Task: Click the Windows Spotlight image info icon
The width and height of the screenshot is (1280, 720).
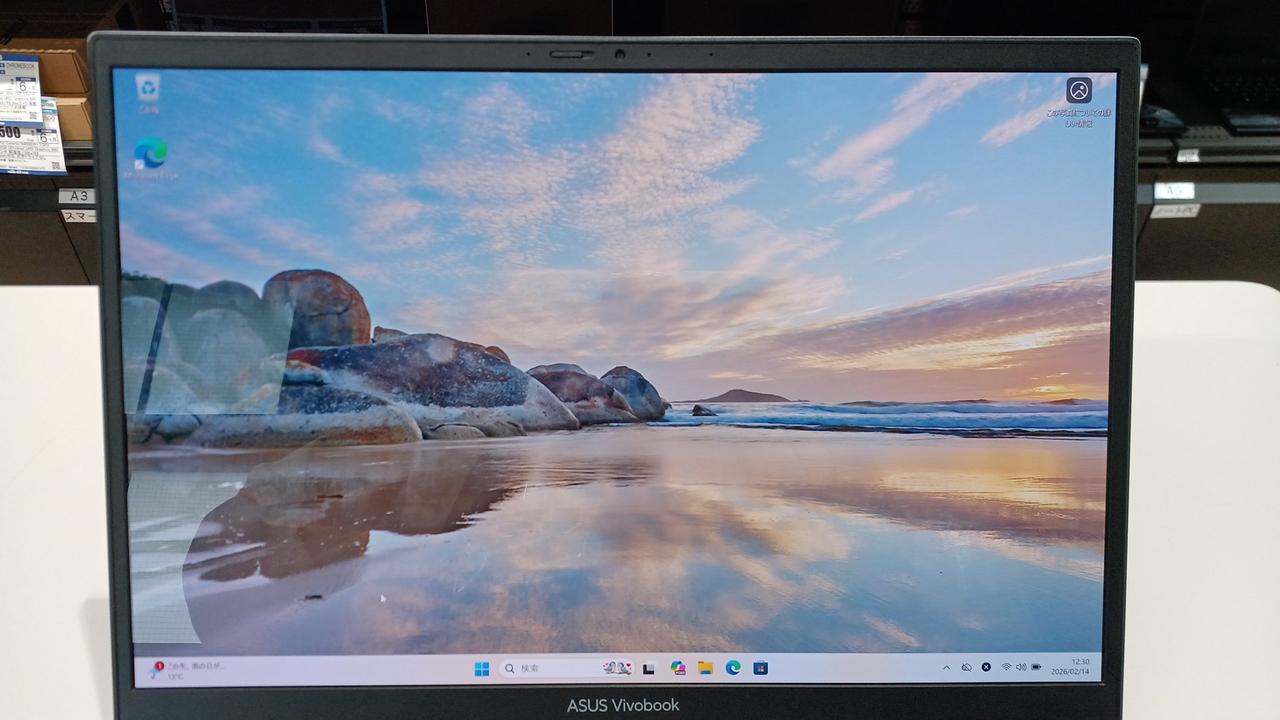Action: tap(1078, 91)
